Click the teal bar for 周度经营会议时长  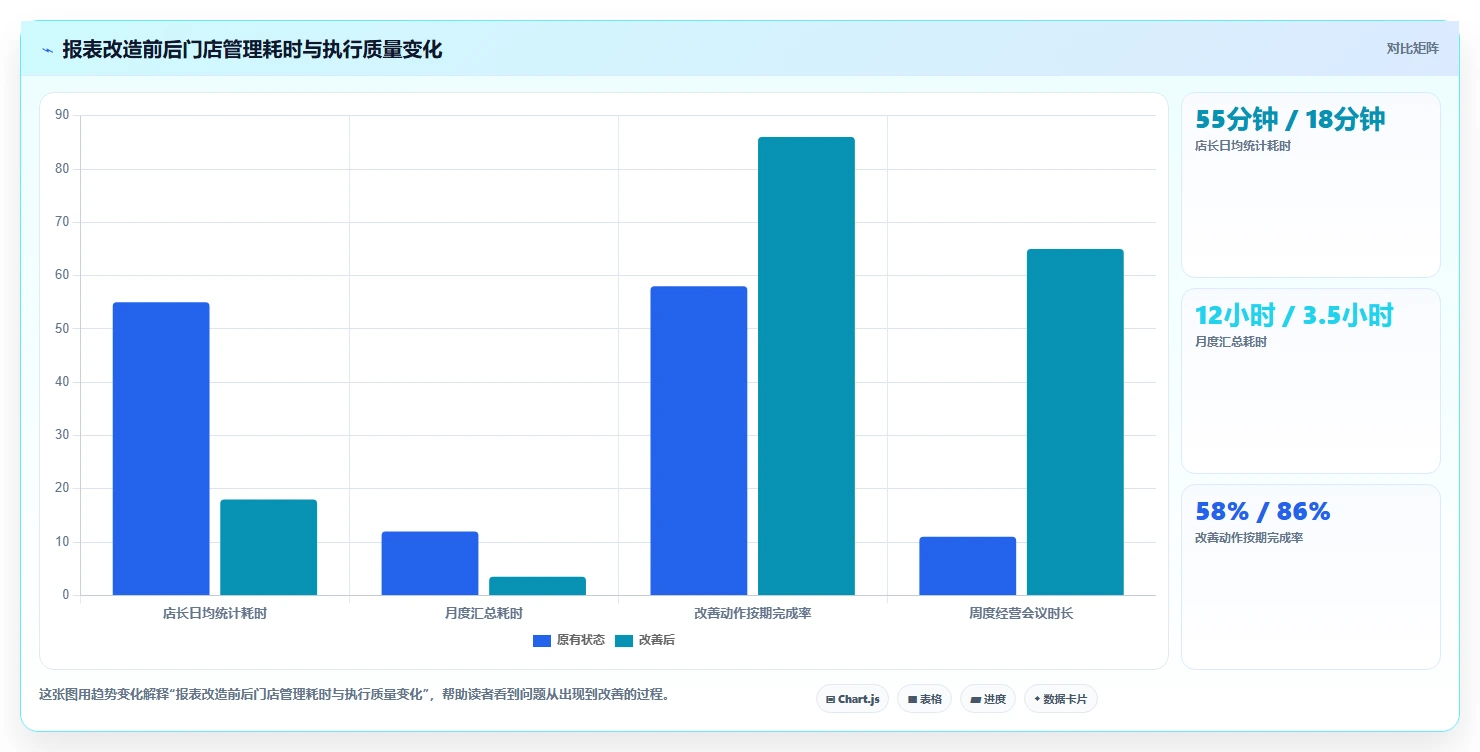(1075, 422)
